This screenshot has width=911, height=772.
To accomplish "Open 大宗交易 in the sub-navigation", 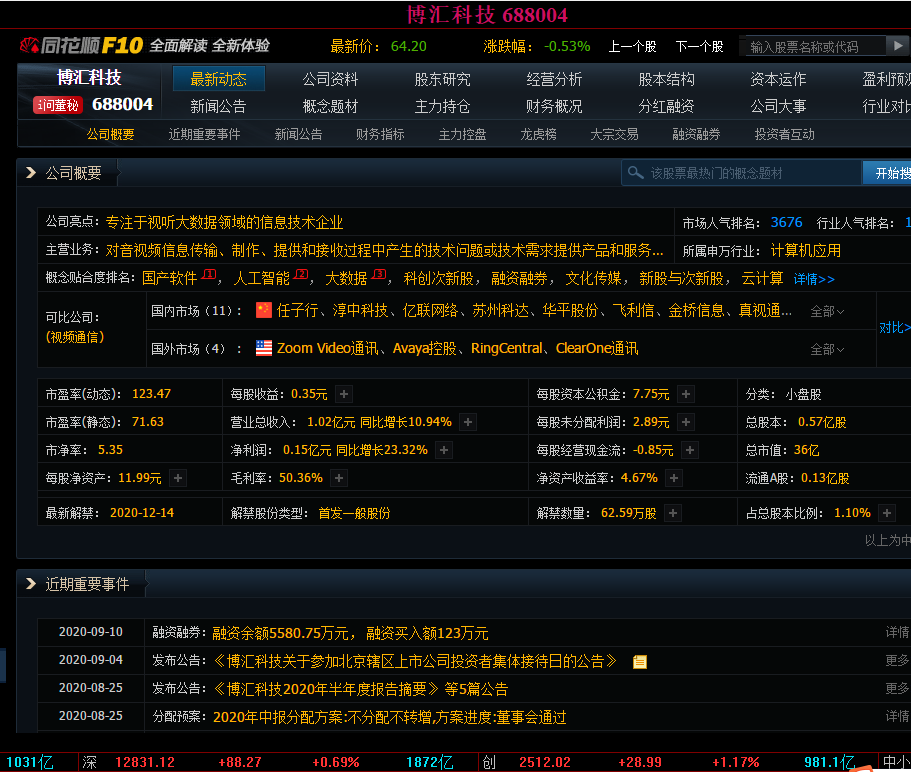I will [x=614, y=135].
